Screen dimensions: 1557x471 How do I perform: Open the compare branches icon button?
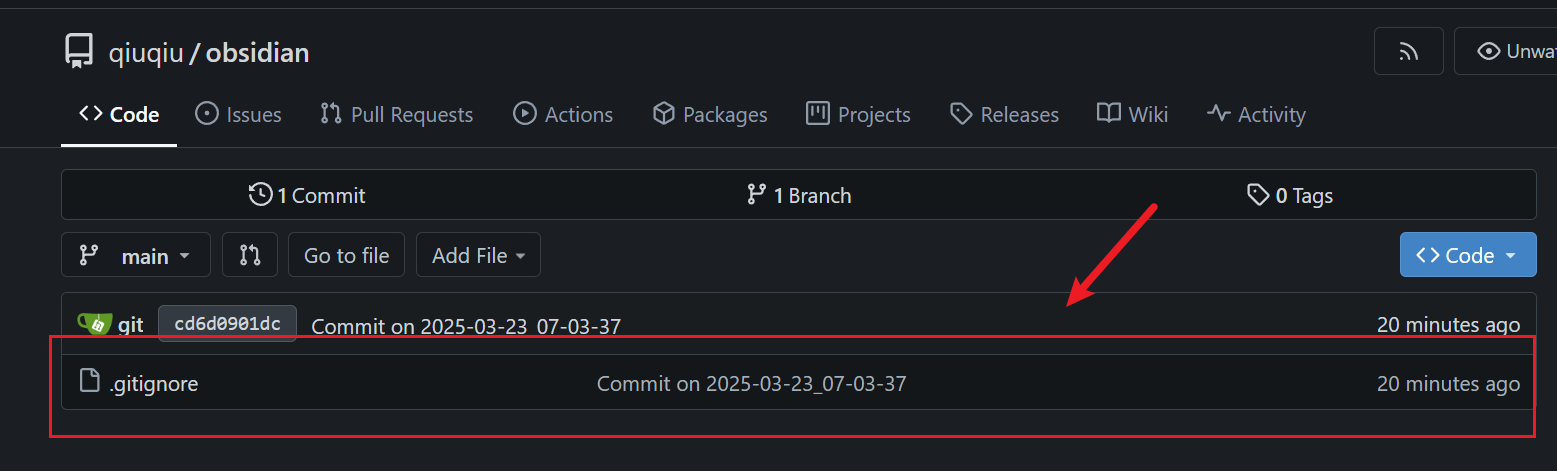(250, 255)
